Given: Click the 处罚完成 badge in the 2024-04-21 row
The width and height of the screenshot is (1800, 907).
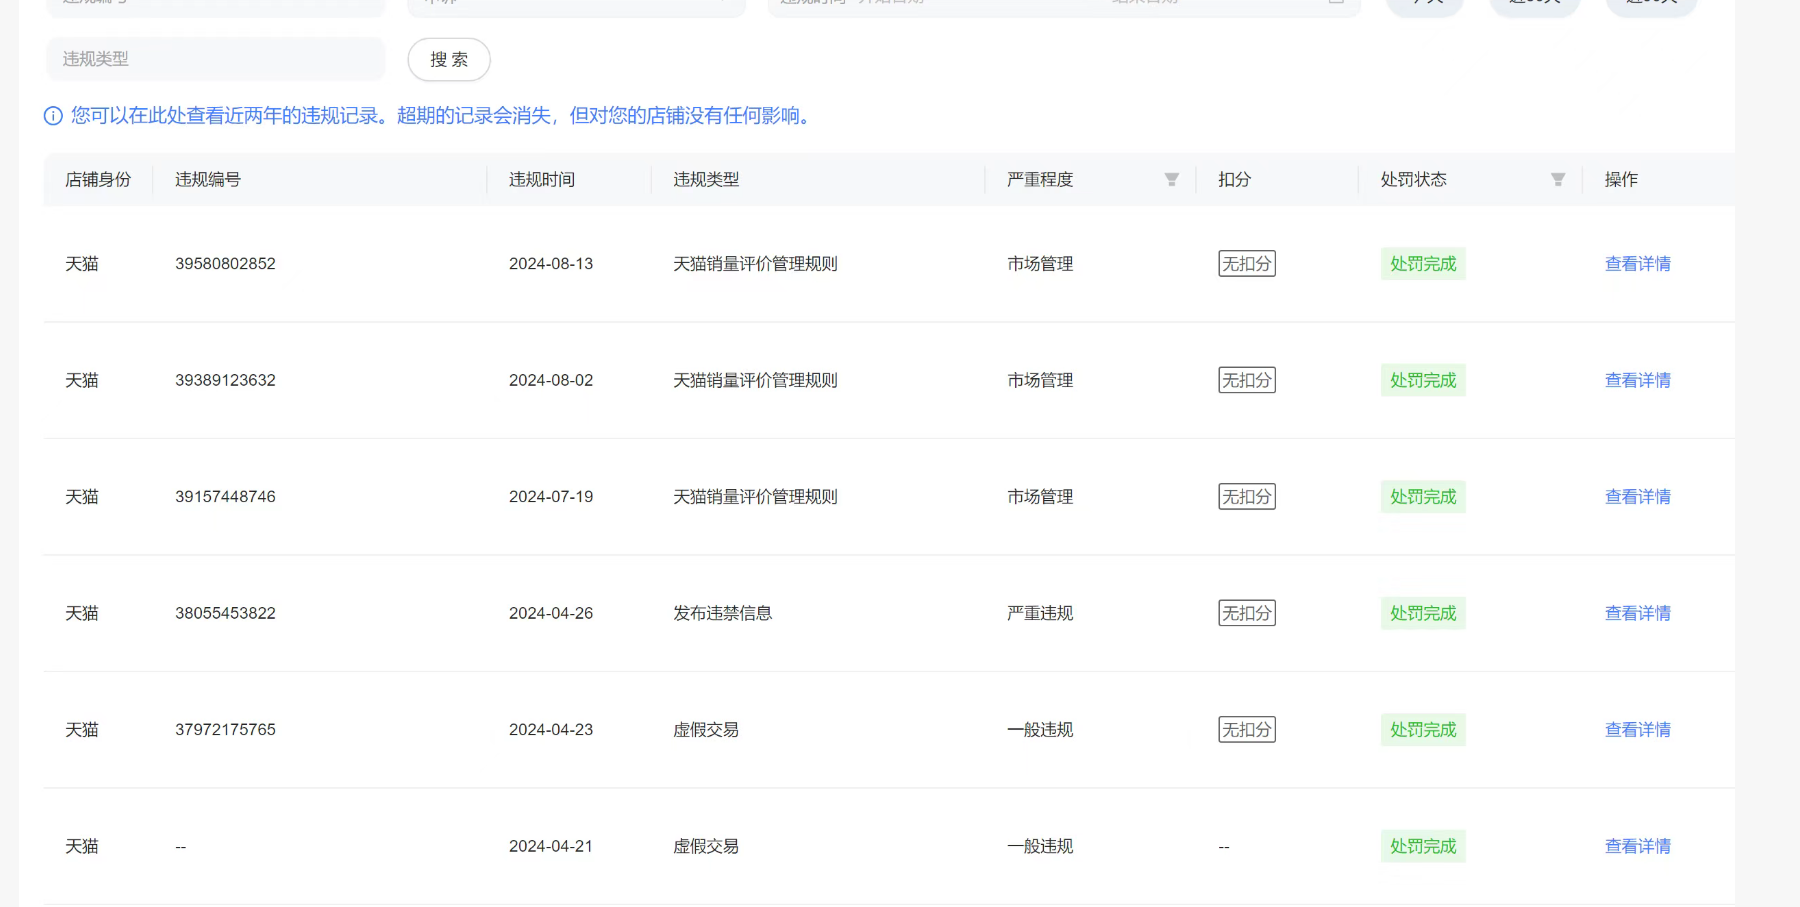Looking at the screenshot, I should [x=1422, y=846].
